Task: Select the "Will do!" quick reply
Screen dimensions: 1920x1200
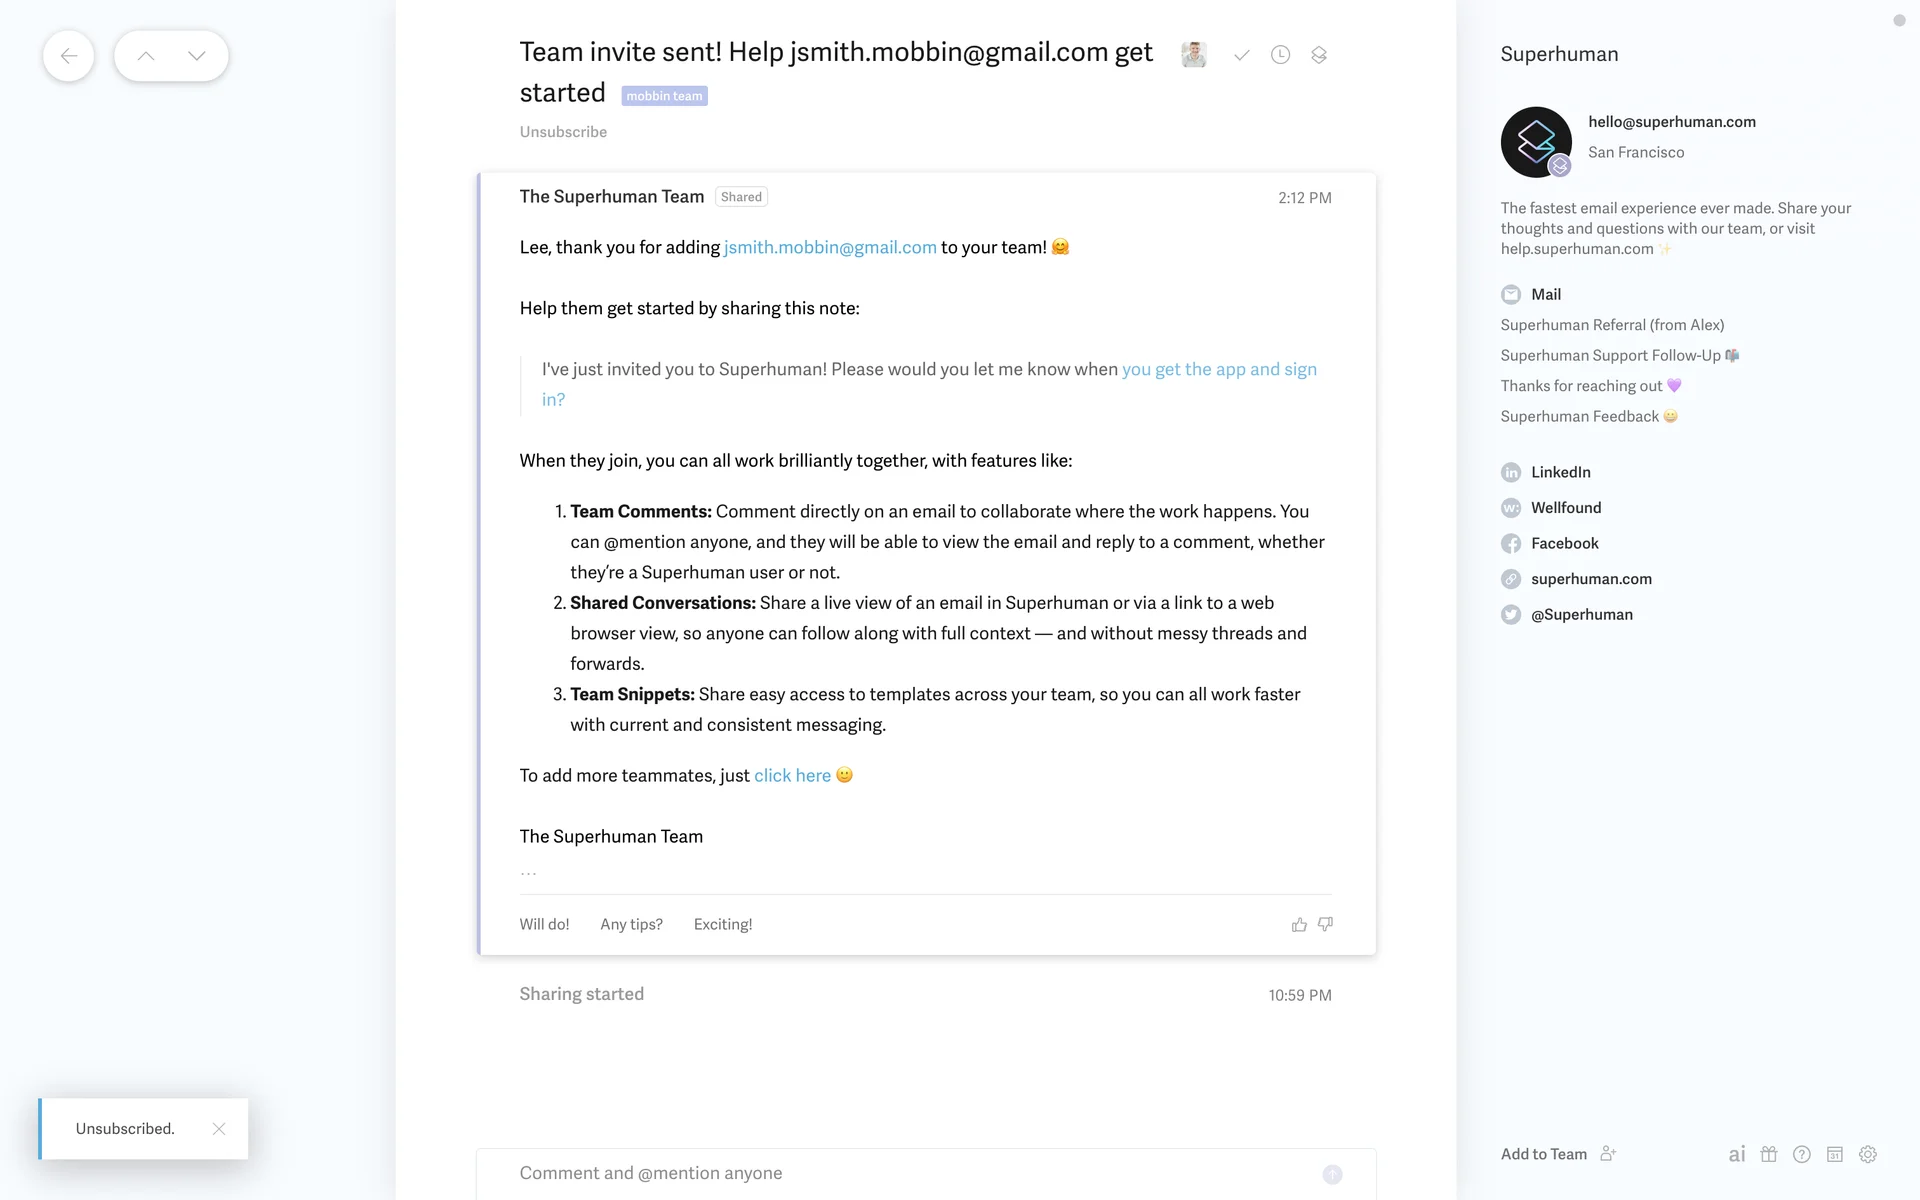Action: click(544, 924)
